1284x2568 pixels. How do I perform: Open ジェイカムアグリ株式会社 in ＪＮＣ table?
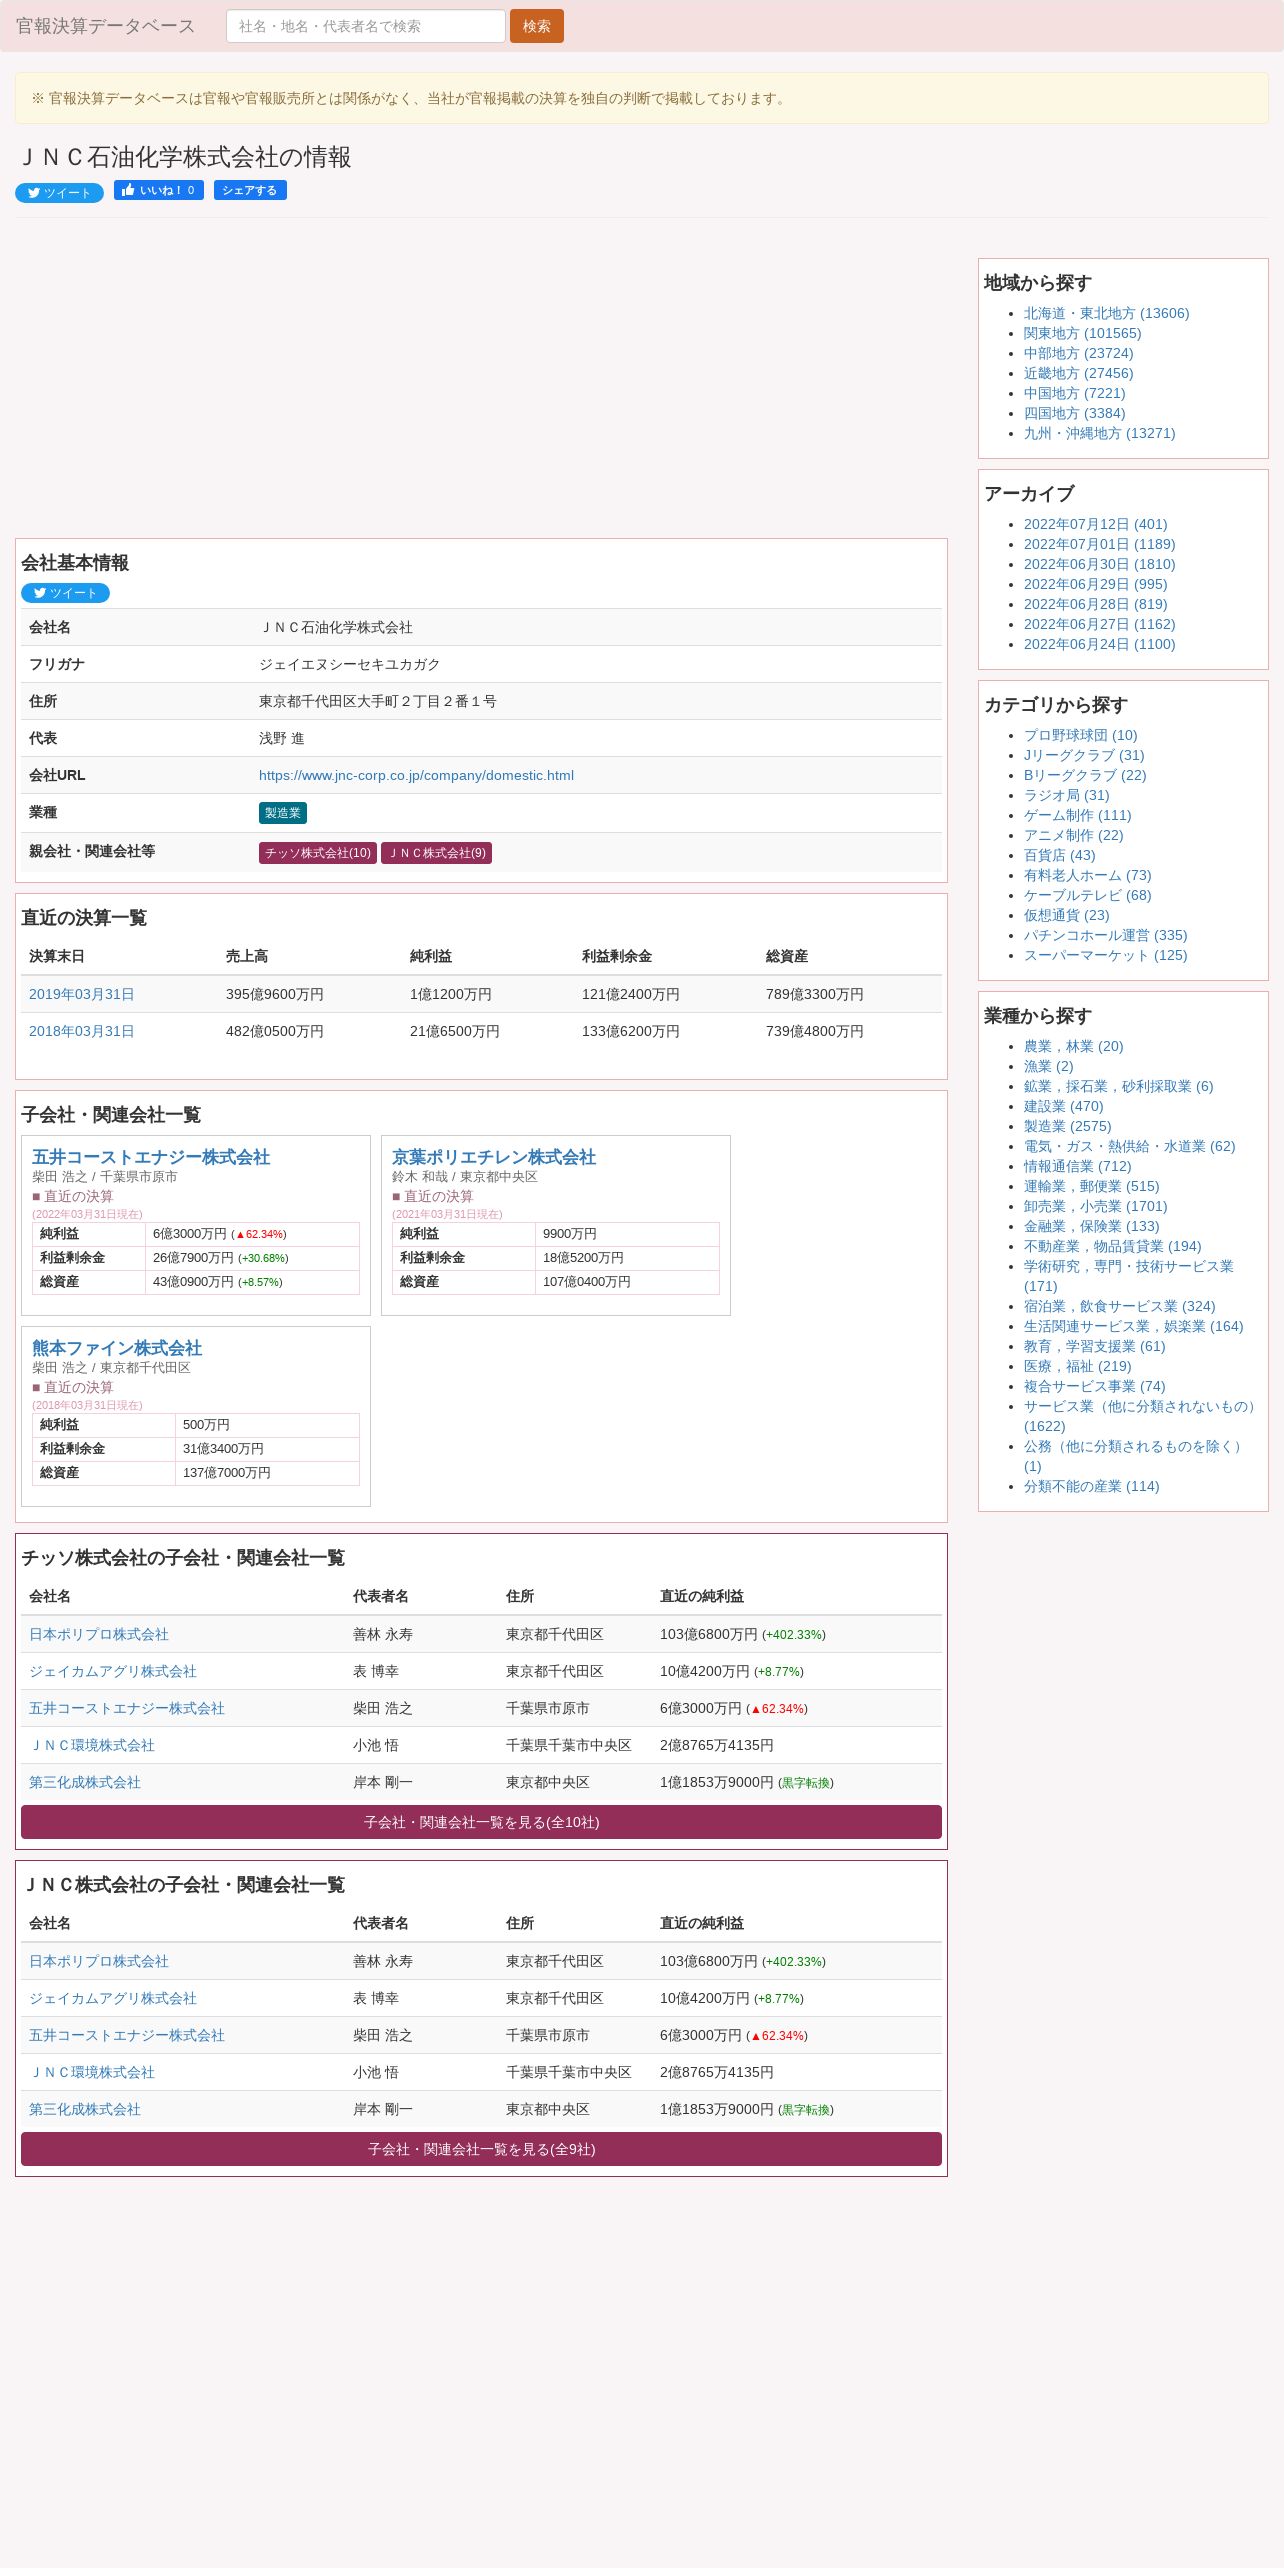113,1998
